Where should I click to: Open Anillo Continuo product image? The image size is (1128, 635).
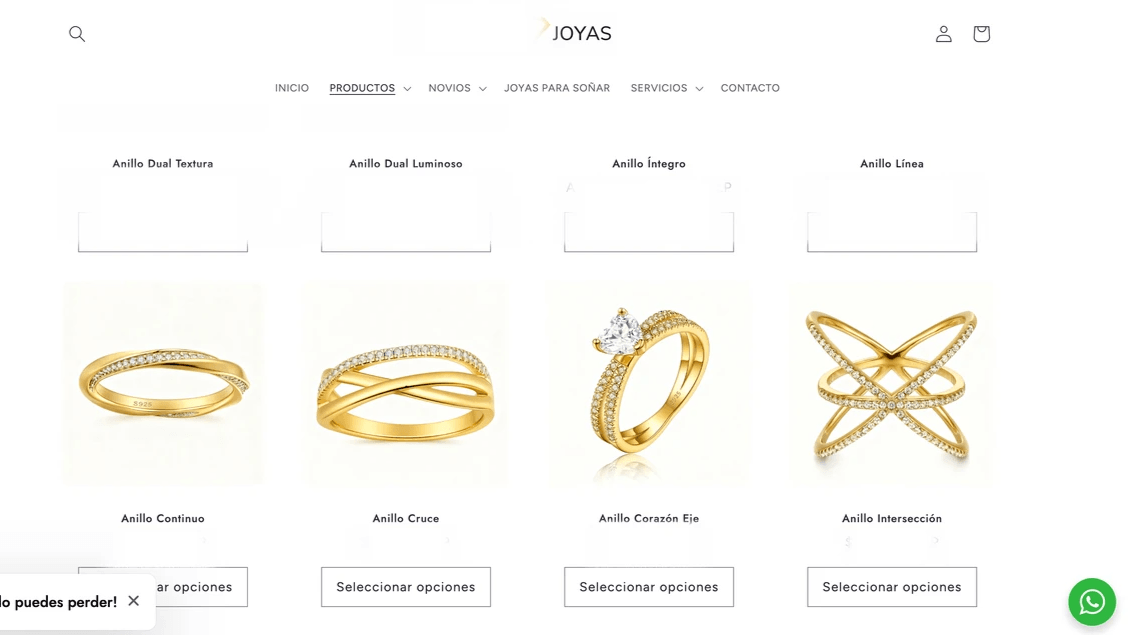click(163, 385)
